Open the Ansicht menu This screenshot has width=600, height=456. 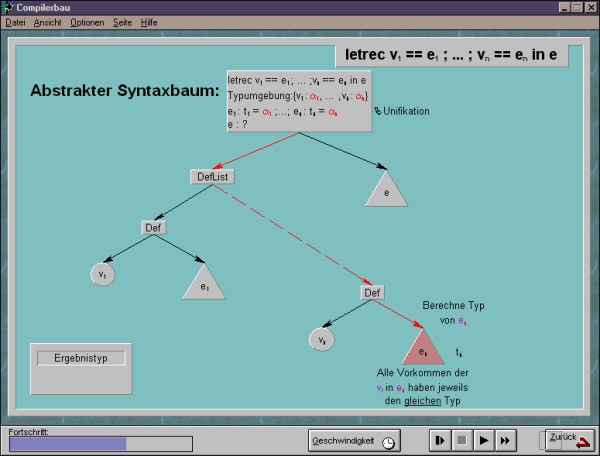click(x=47, y=21)
